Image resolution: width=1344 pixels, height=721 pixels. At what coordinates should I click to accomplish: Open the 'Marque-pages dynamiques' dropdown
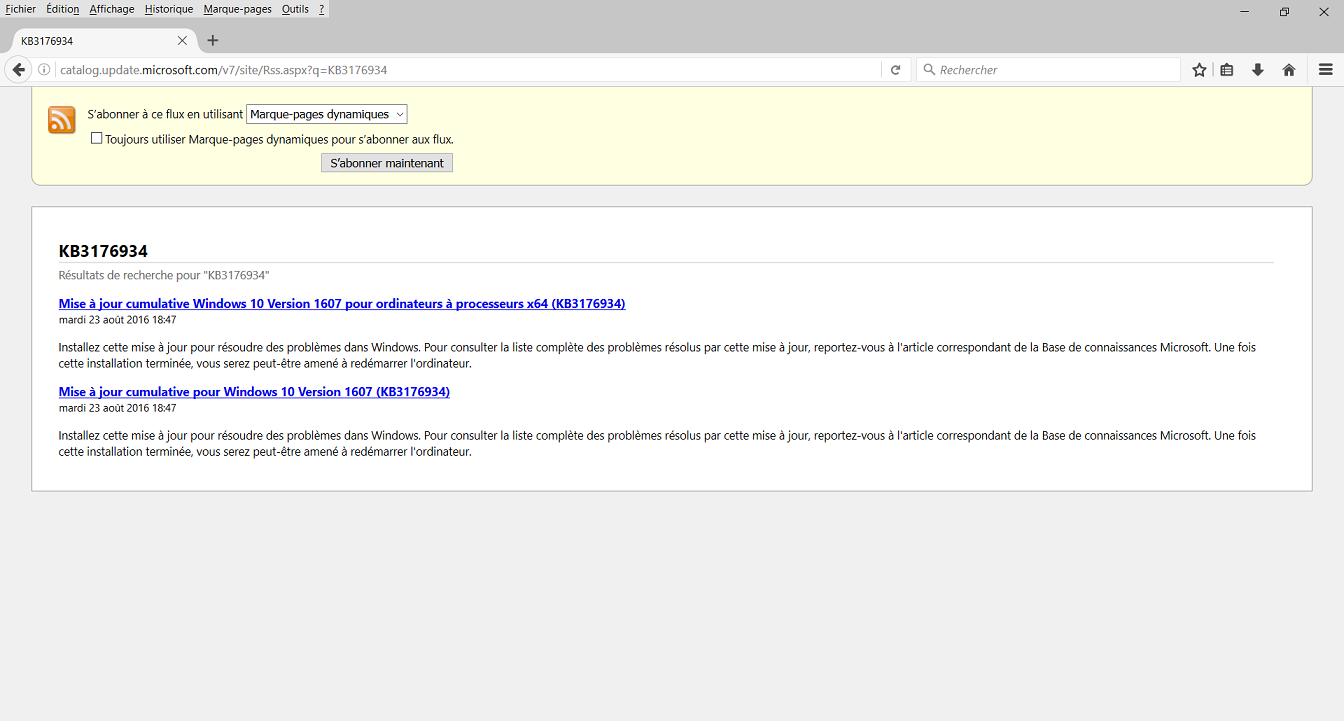326,114
